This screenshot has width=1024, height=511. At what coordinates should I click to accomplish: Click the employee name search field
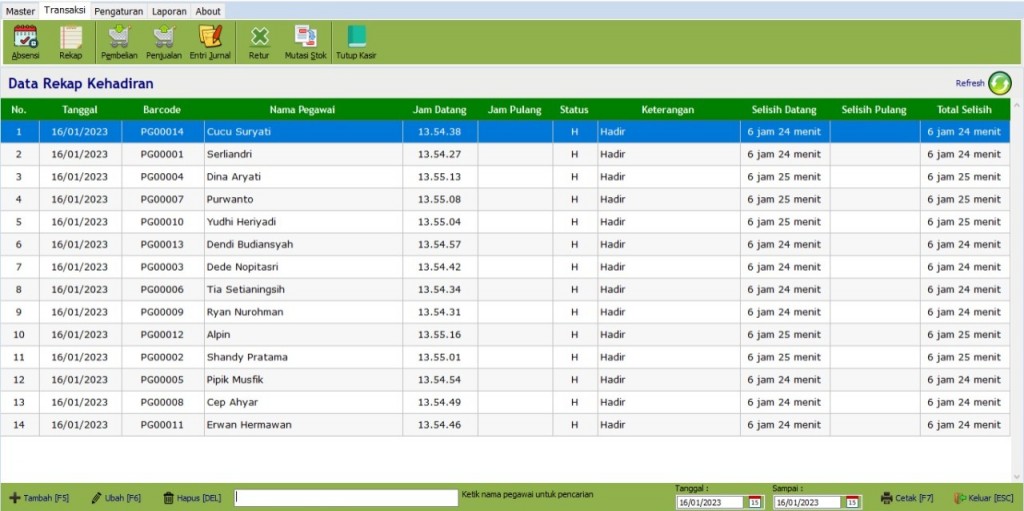pyautogui.click(x=346, y=498)
